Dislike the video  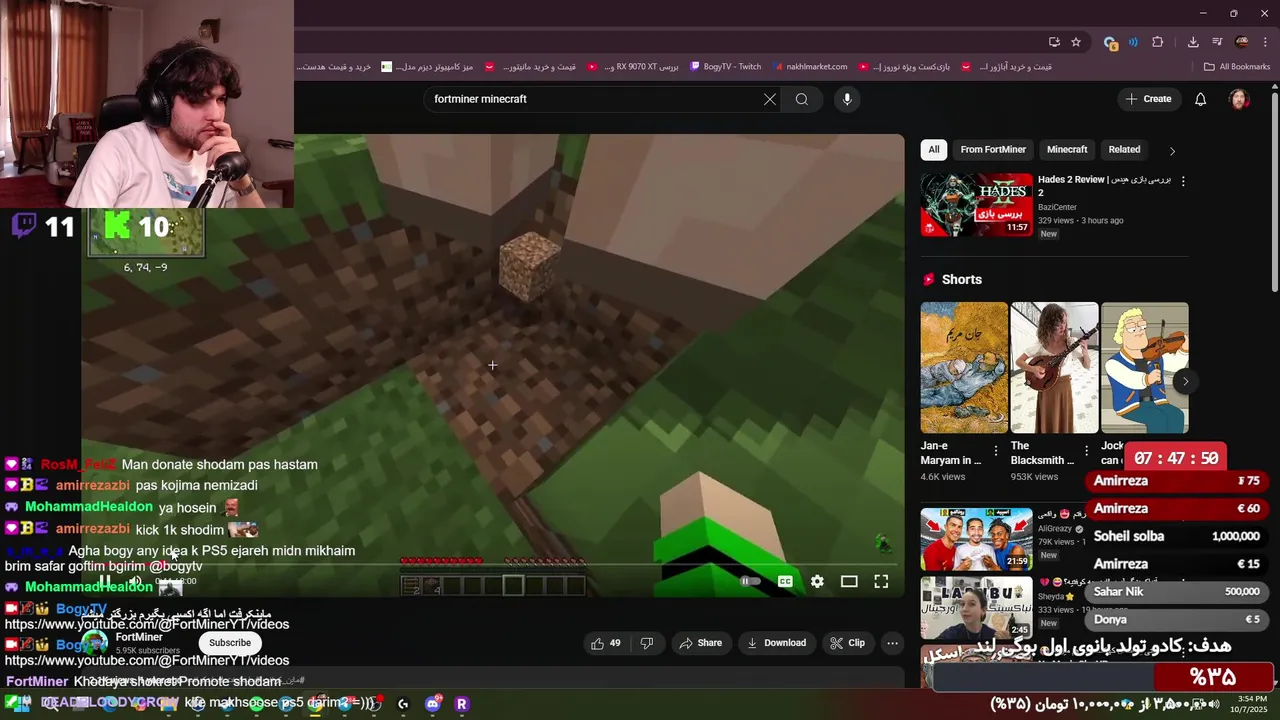(647, 643)
